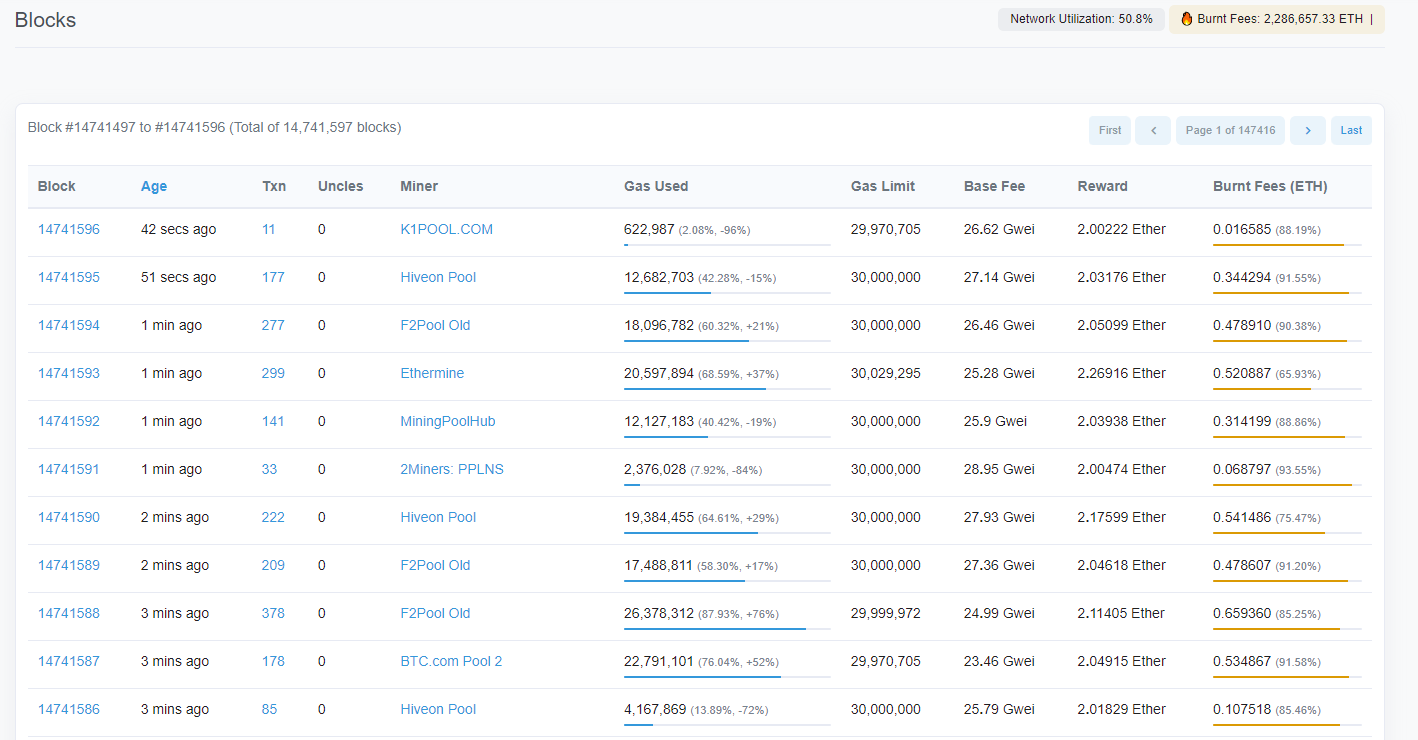The width and height of the screenshot is (1418, 740).
Task: Open 2Miners: PPLNS miner page
Action: (x=451, y=469)
